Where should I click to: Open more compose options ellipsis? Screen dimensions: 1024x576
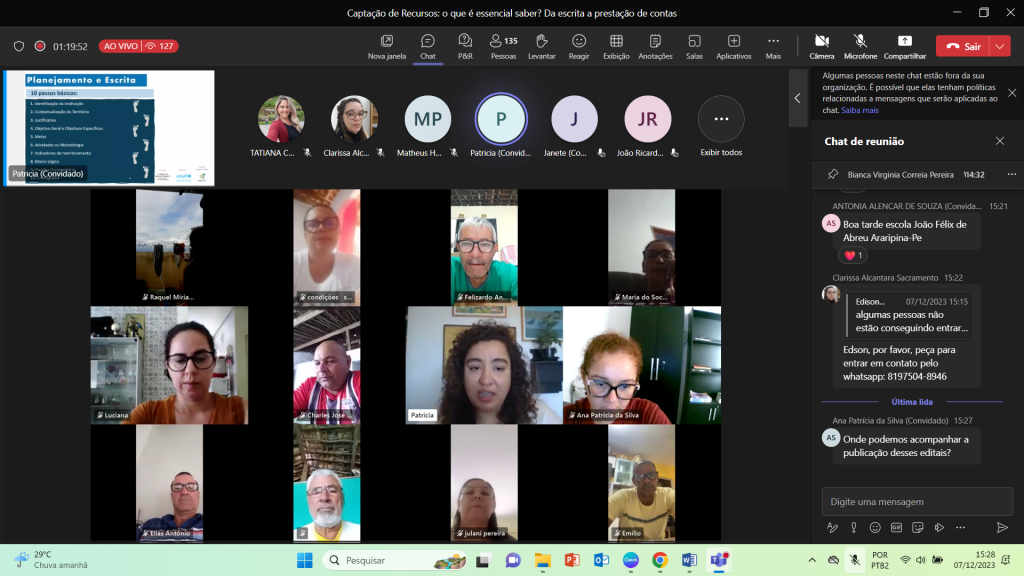tap(960, 528)
